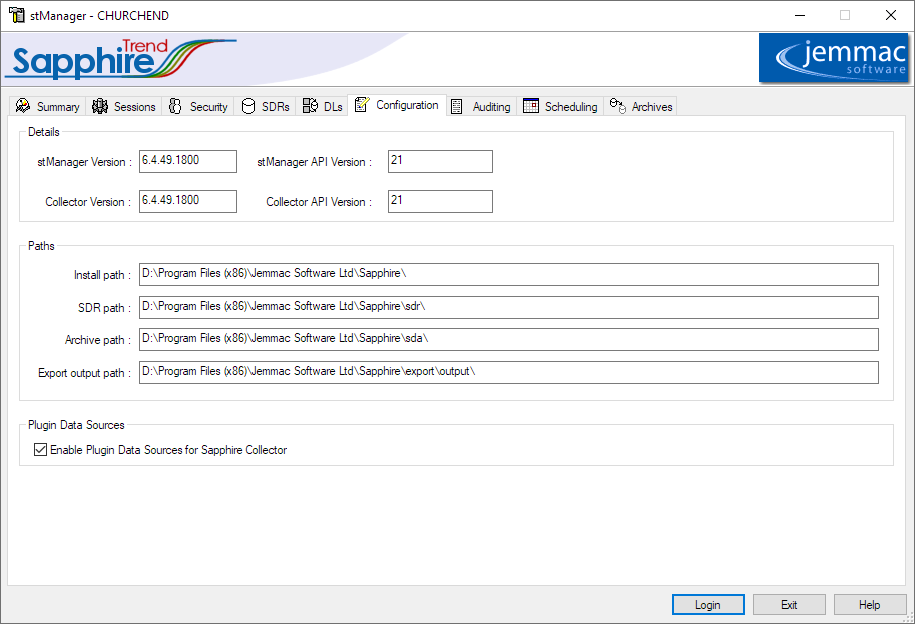Switch to the Sessions tab

tap(124, 106)
